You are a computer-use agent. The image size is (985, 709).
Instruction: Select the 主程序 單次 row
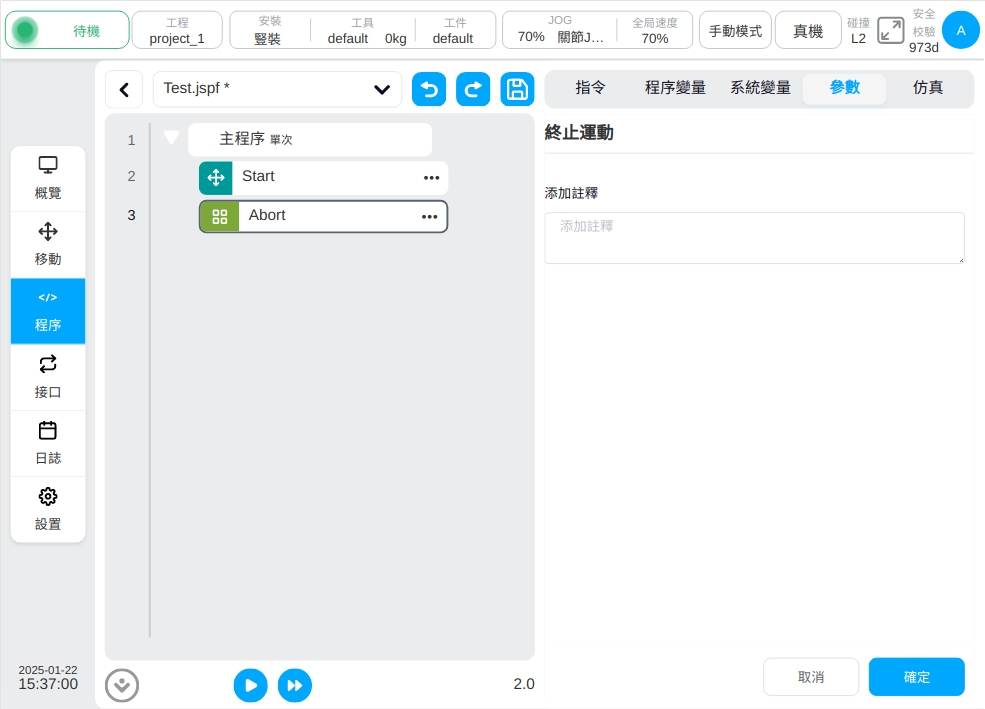point(310,139)
